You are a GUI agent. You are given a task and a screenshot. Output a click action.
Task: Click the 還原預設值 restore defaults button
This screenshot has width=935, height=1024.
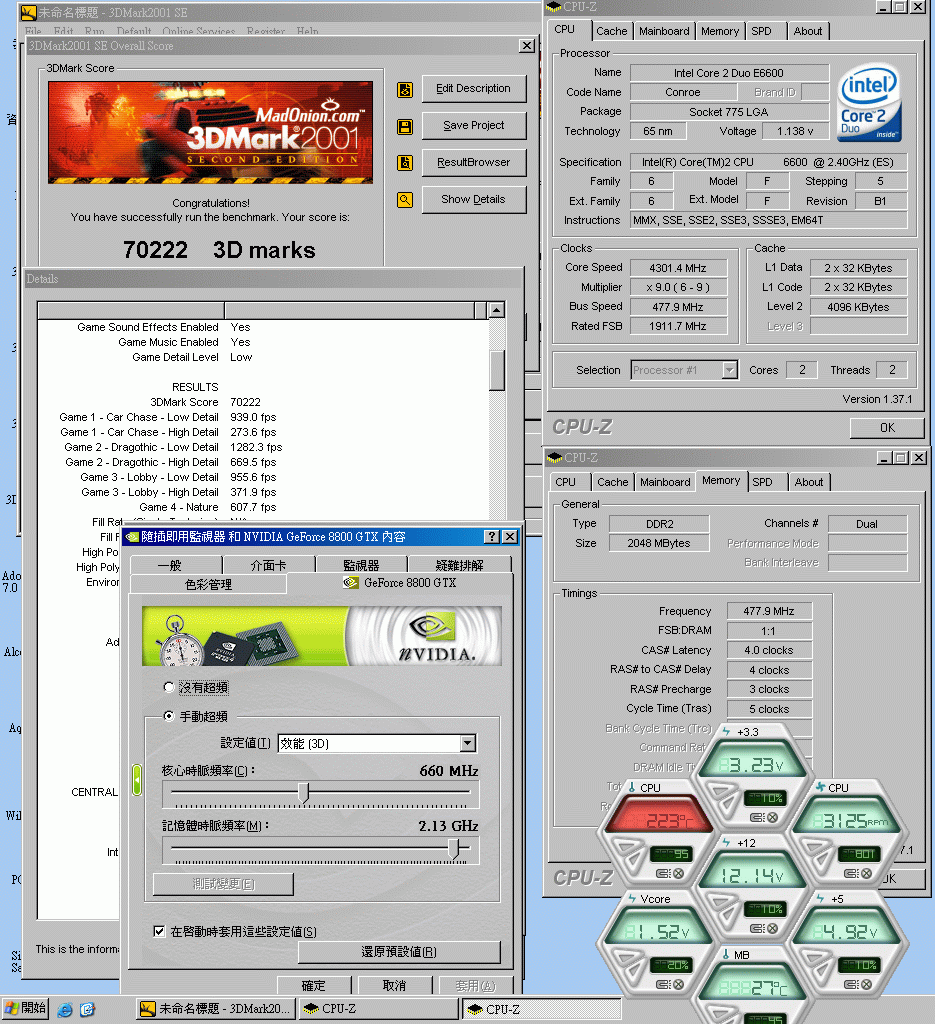click(x=399, y=952)
